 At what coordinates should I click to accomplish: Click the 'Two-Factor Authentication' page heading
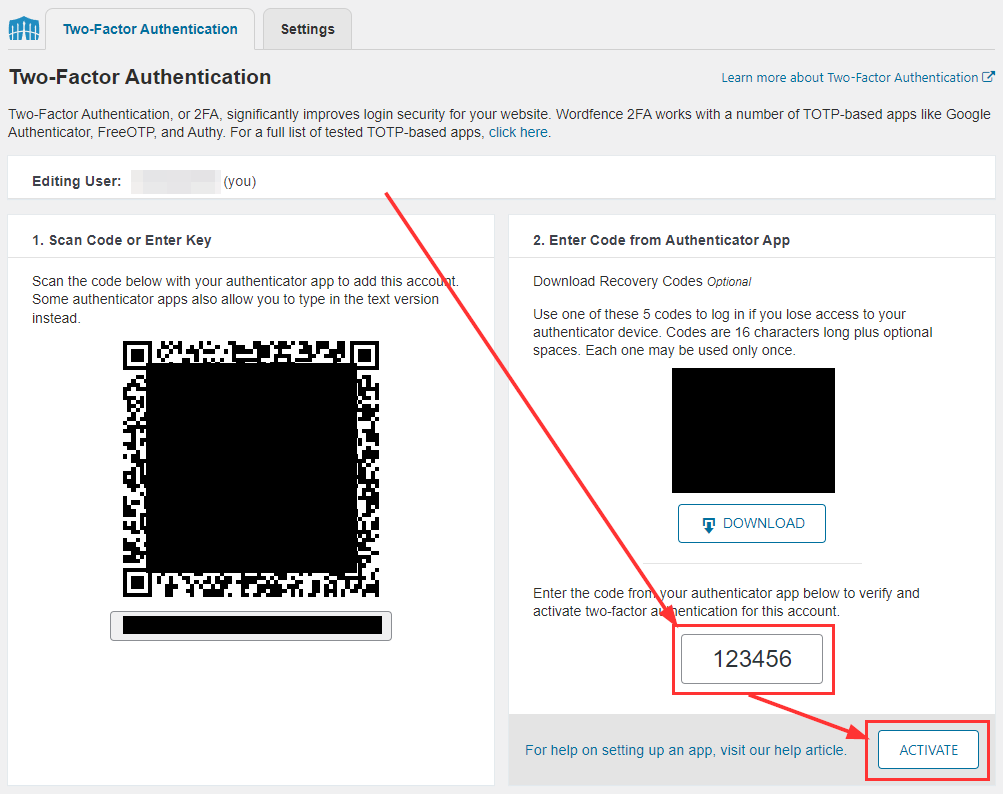[x=140, y=77]
